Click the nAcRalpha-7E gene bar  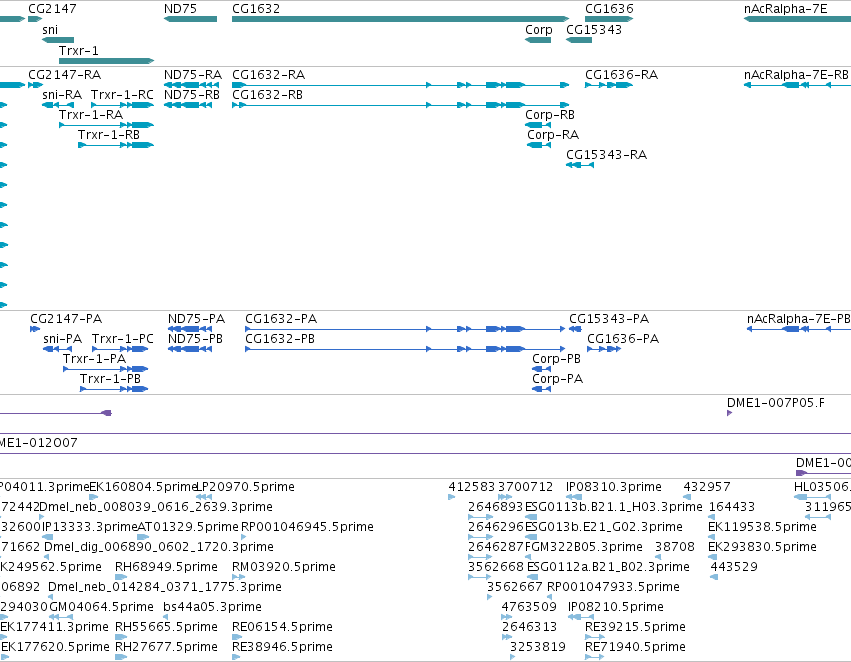coord(797,19)
